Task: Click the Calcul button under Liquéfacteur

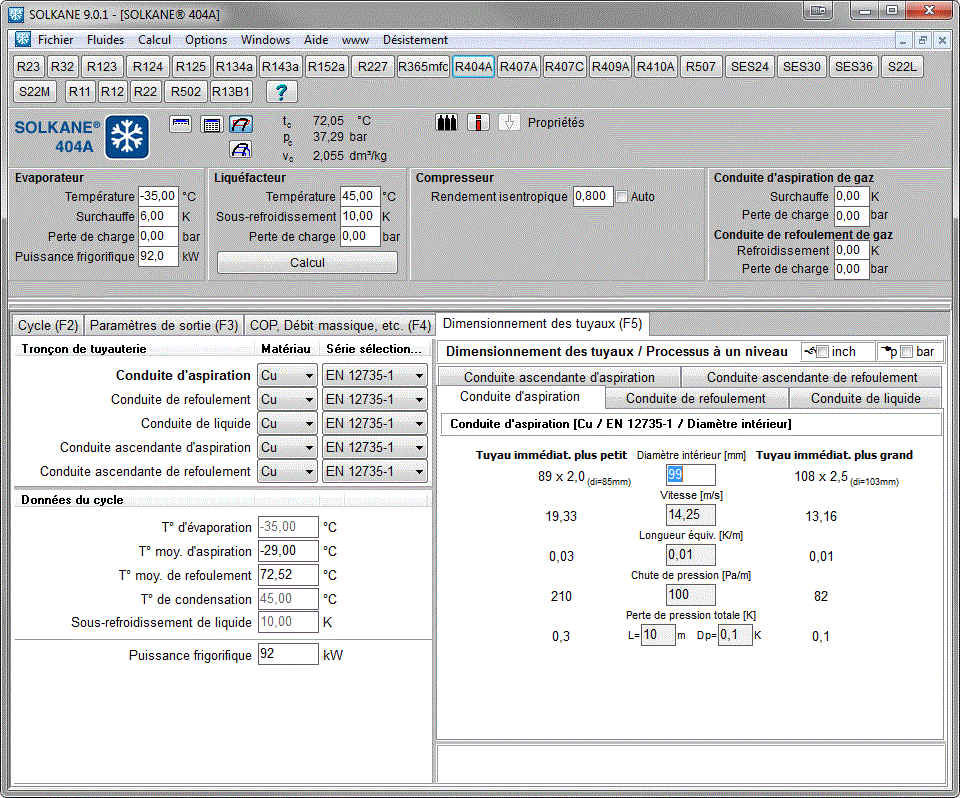Action: pos(307,263)
